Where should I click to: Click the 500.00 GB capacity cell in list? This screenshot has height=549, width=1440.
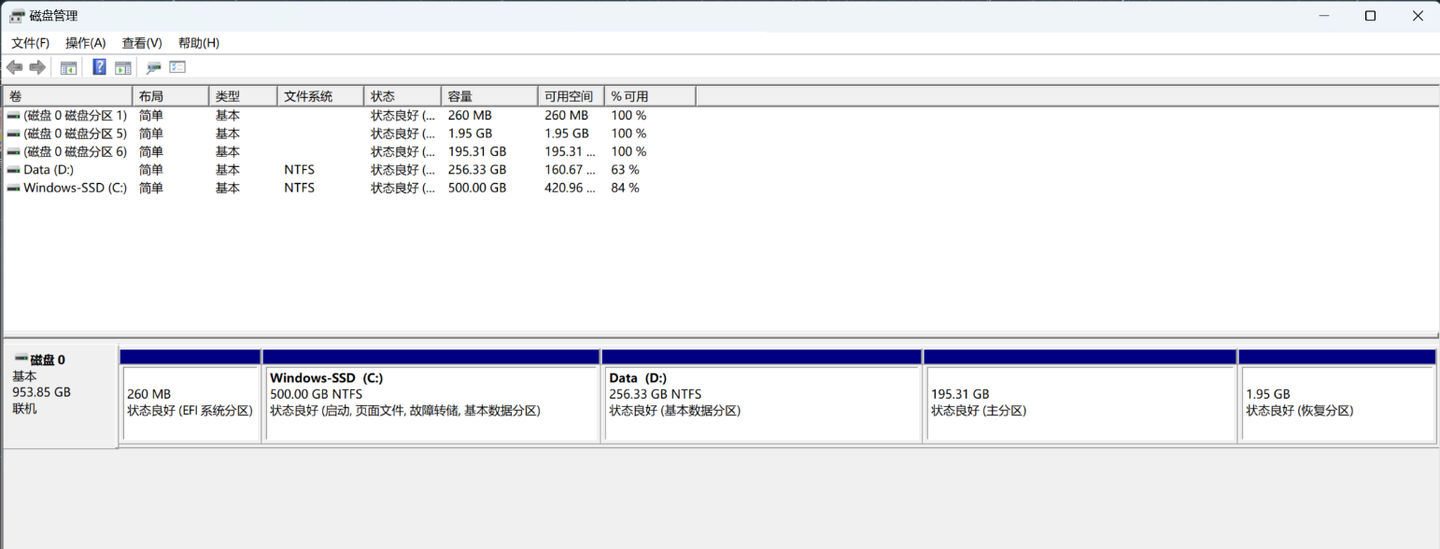click(477, 188)
